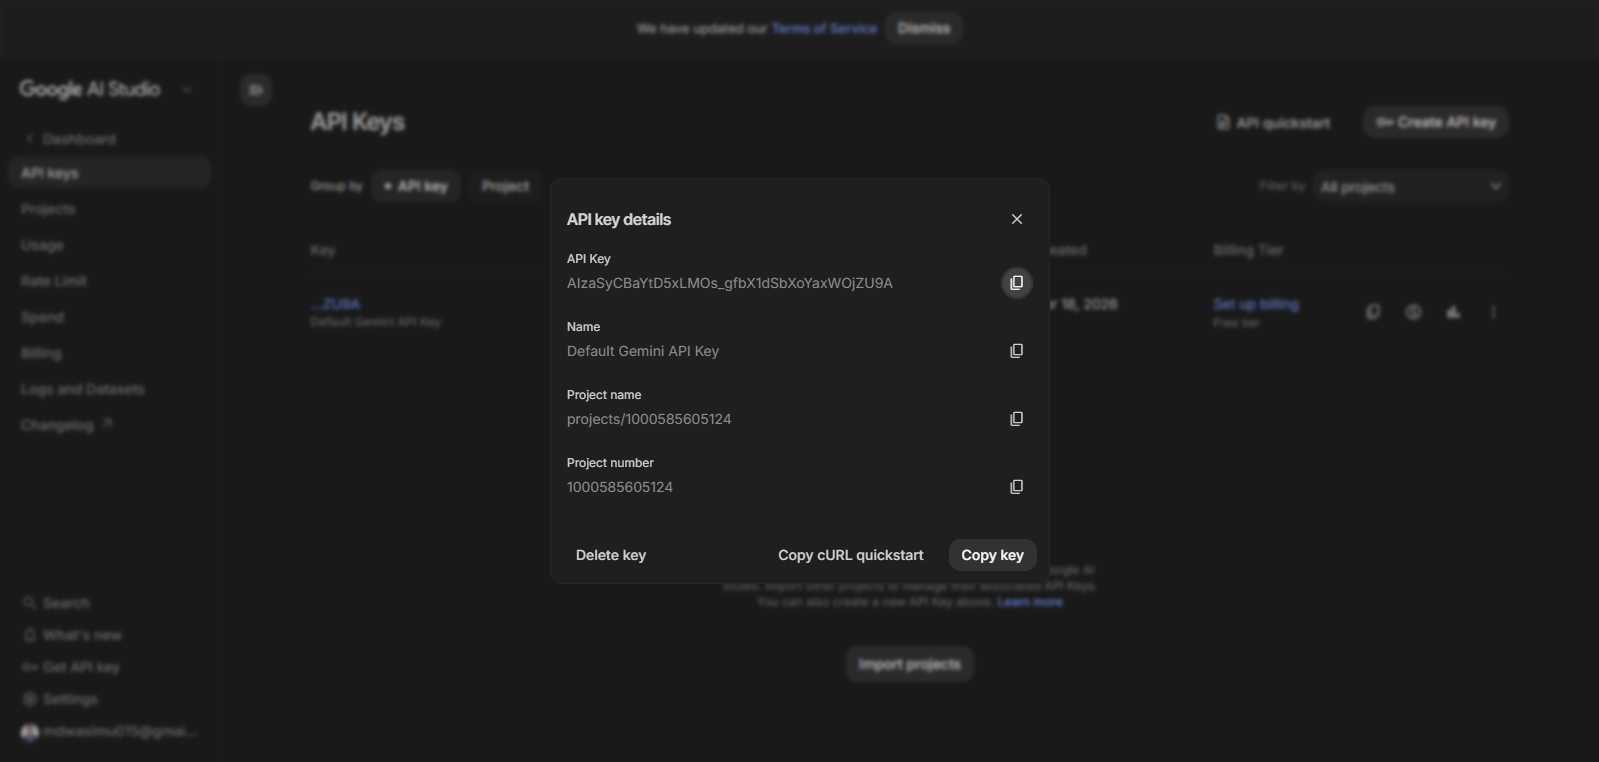Open Search in the sidebar
This screenshot has width=1599, height=762.
pyautogui.click(x=57, y=603)
